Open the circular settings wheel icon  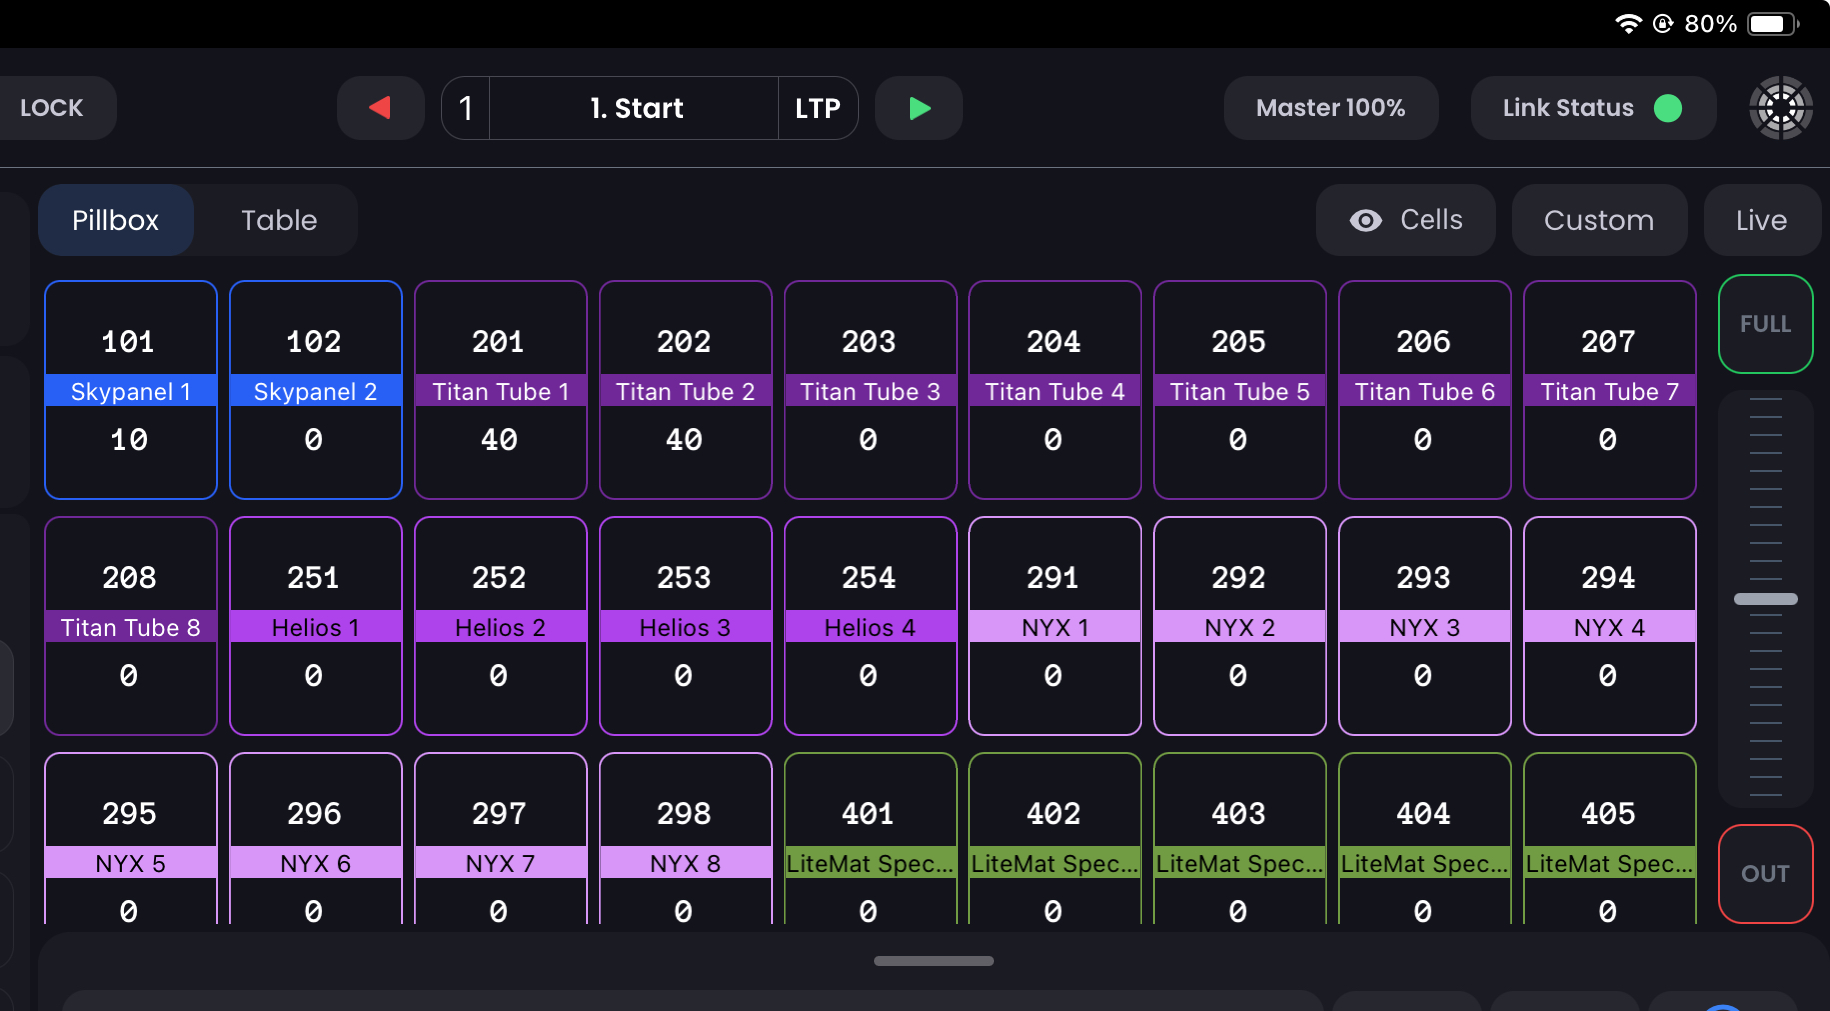coord(1780,108)
